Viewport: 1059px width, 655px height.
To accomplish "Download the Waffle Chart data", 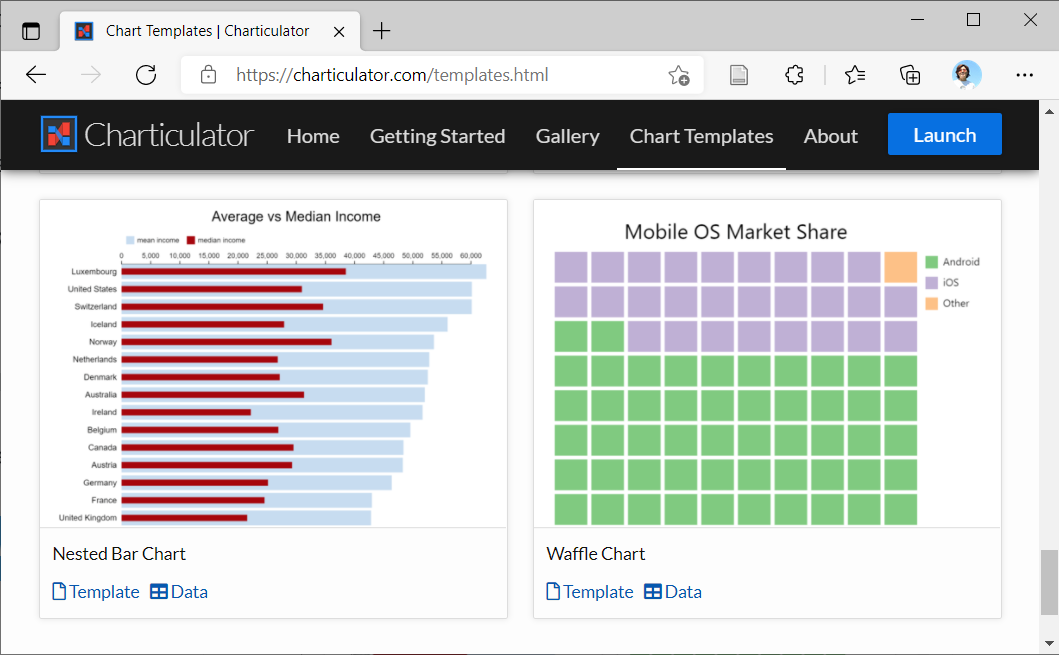I will (x=673, y=592).
